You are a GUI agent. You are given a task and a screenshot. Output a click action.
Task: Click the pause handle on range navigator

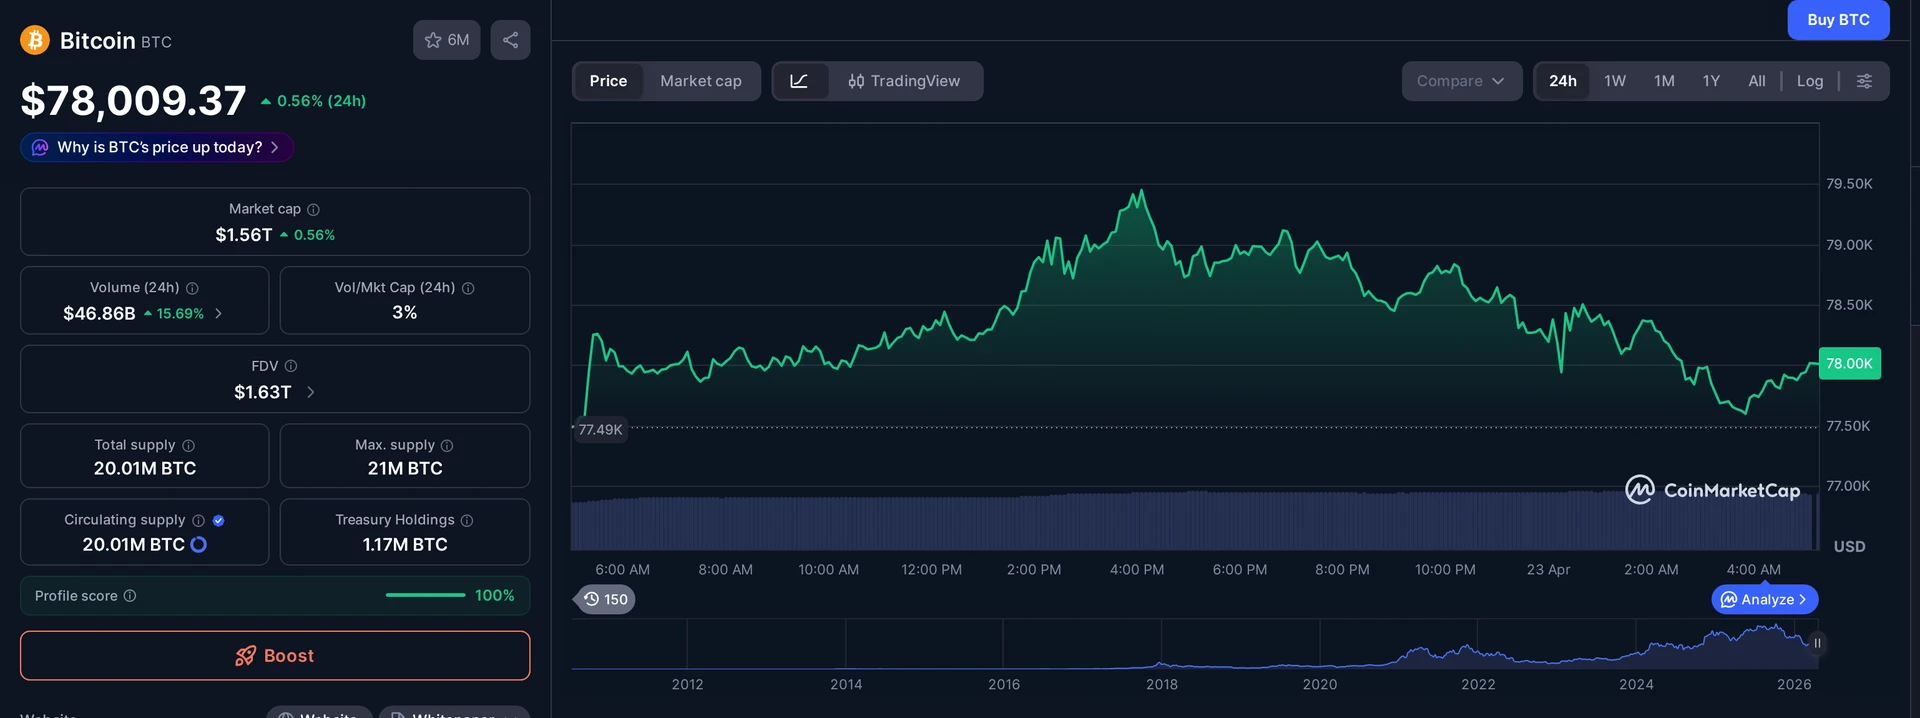tap(1817, 643)
